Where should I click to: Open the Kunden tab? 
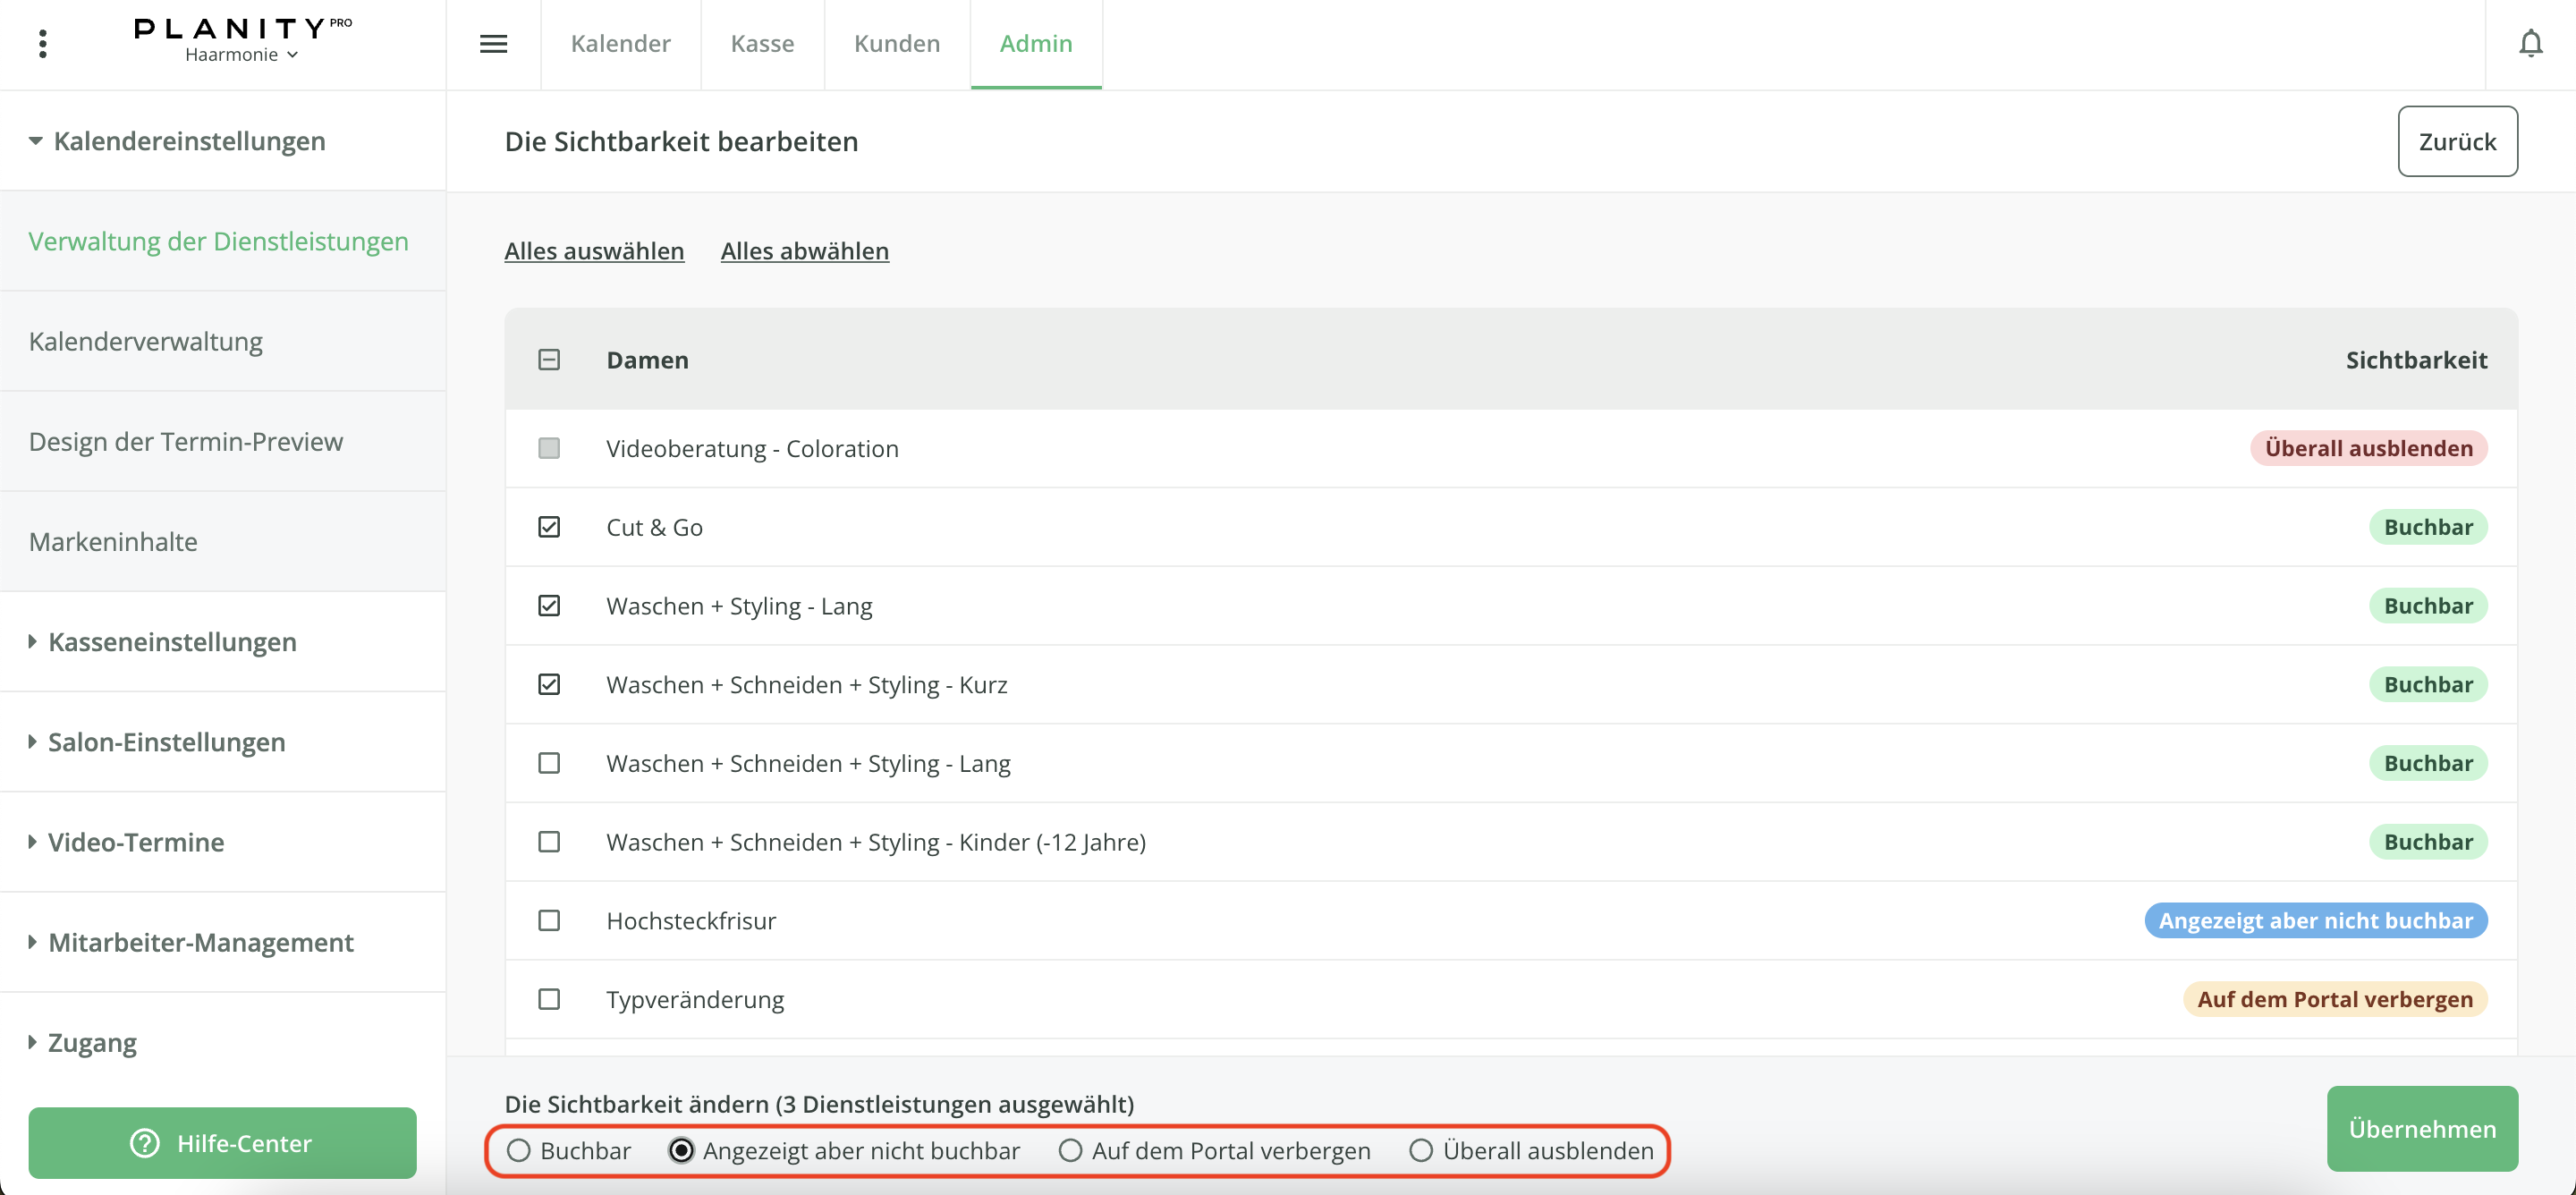click(896, 44)
